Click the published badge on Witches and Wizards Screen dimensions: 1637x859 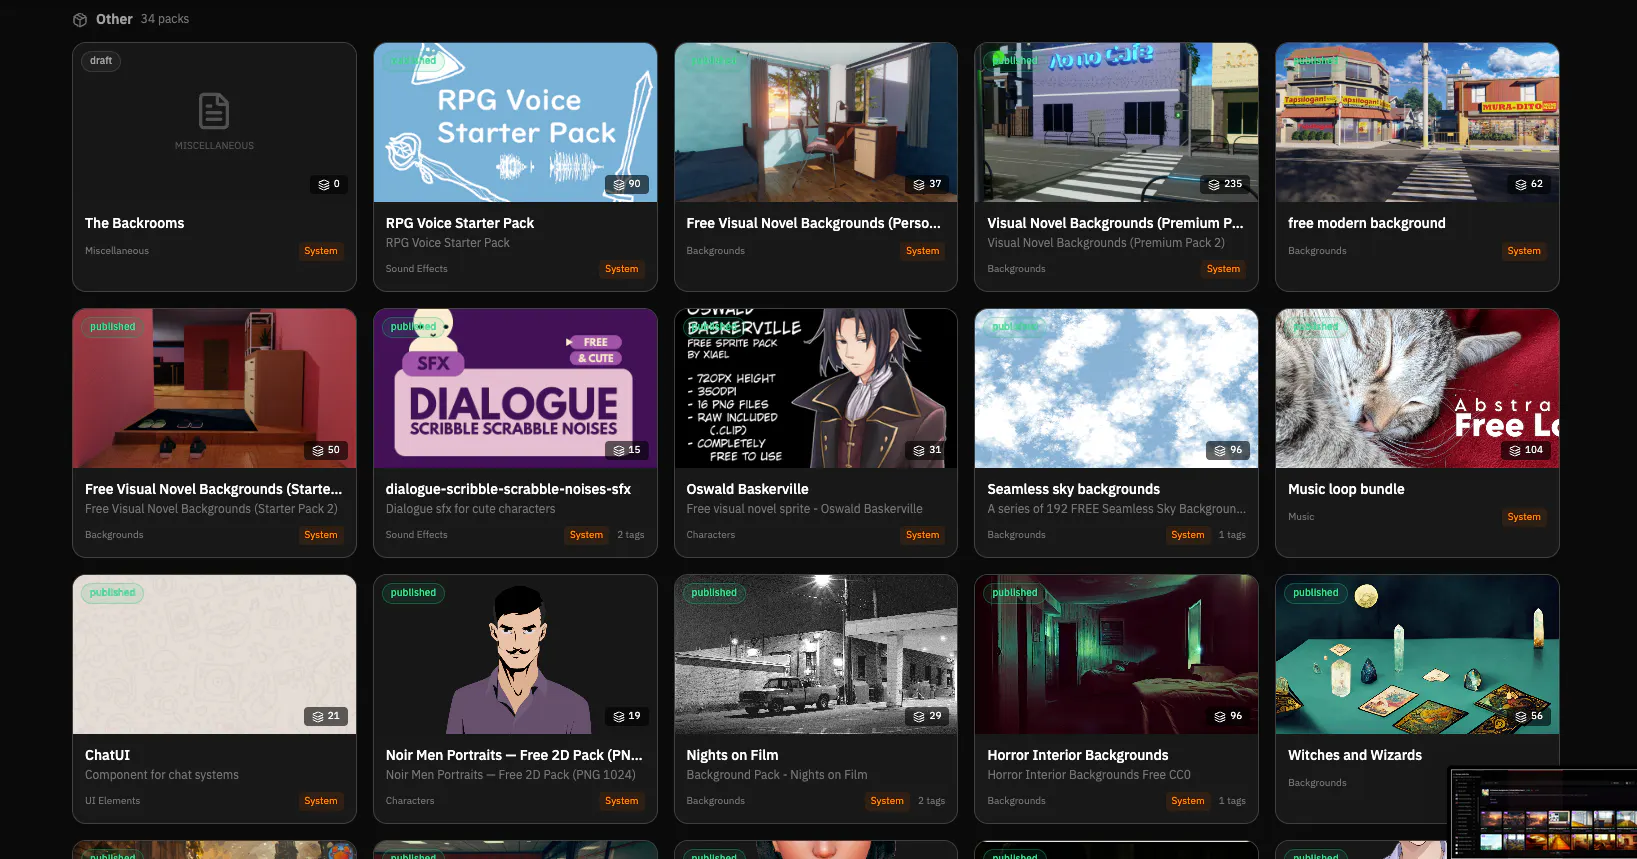point(1315,593)
